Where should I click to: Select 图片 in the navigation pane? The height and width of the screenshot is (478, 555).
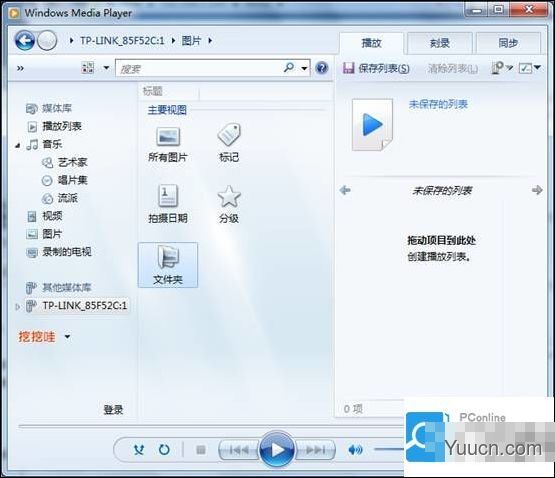coord(45,234)
